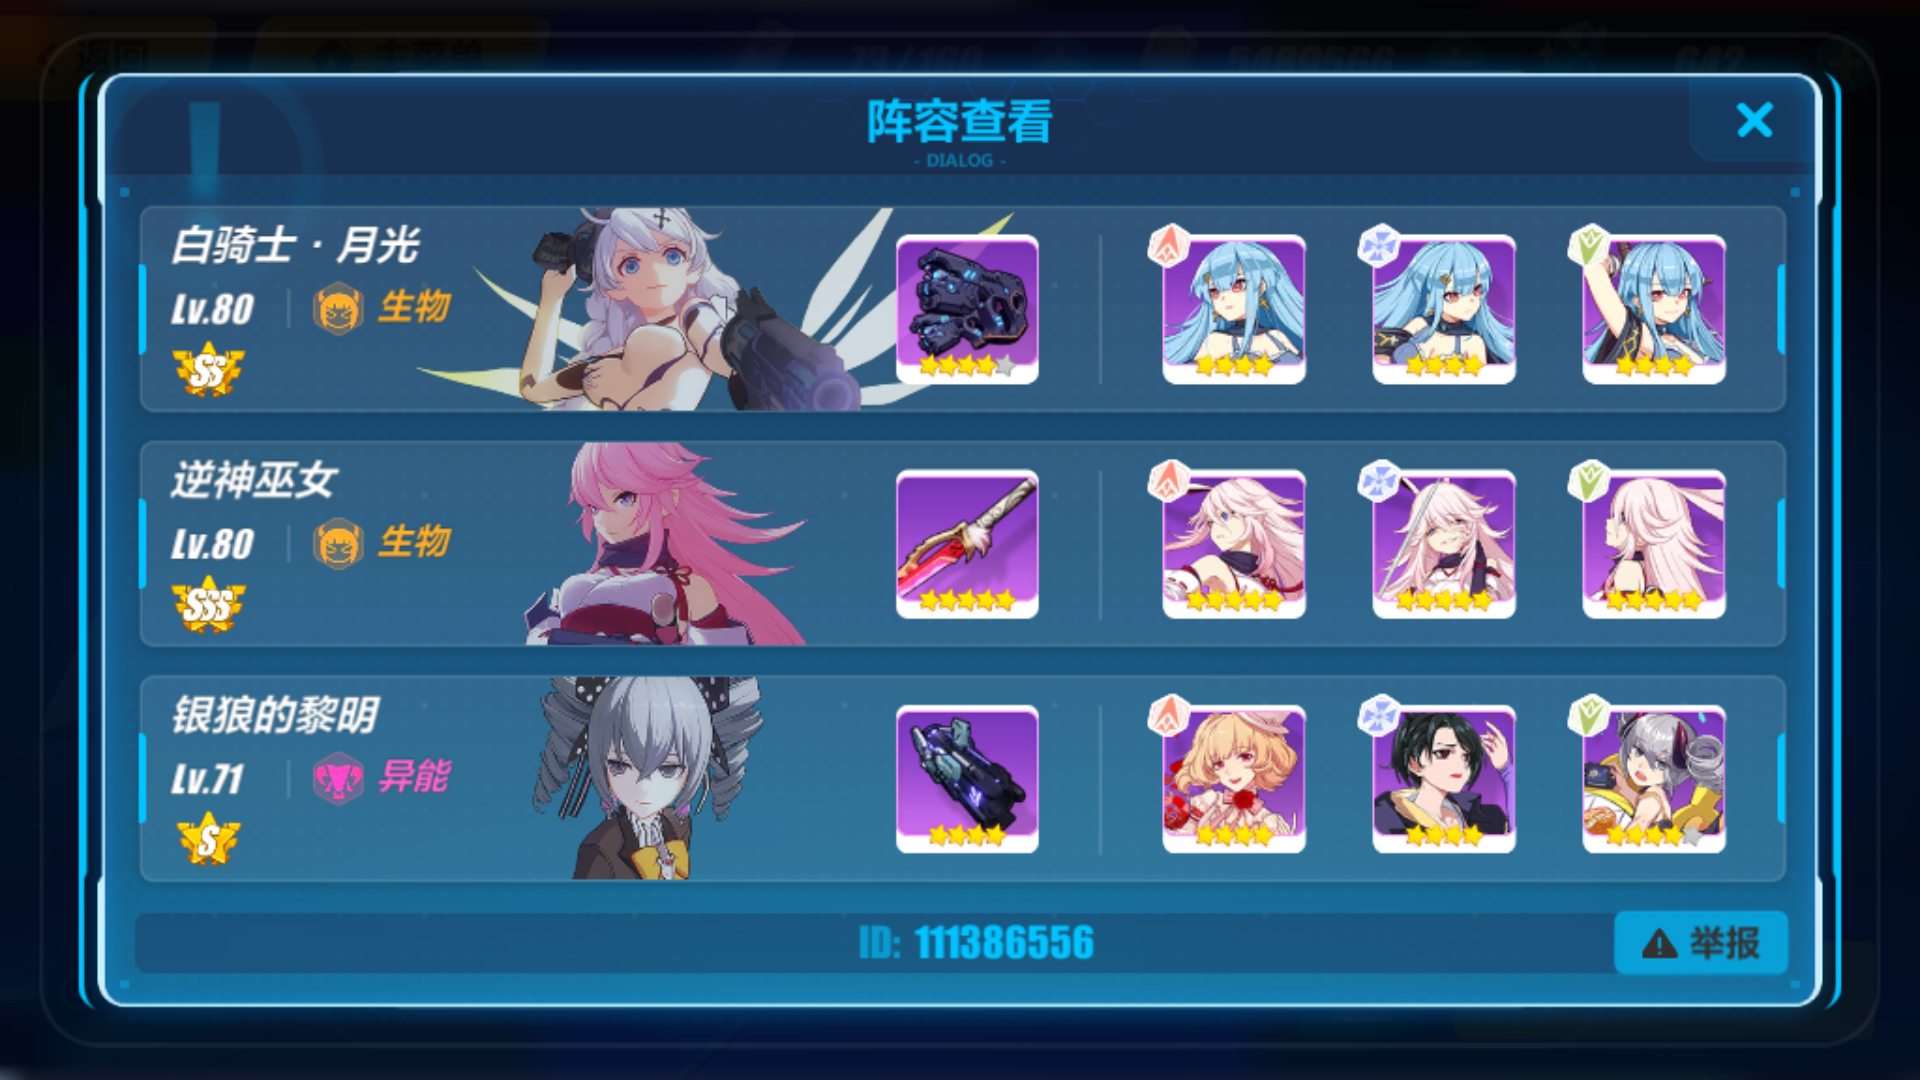The width and height of the screenshot is (1920, 1080).
Task: Select the 银狼的黎明 character portrait
Action: click(x=650, y=779)
